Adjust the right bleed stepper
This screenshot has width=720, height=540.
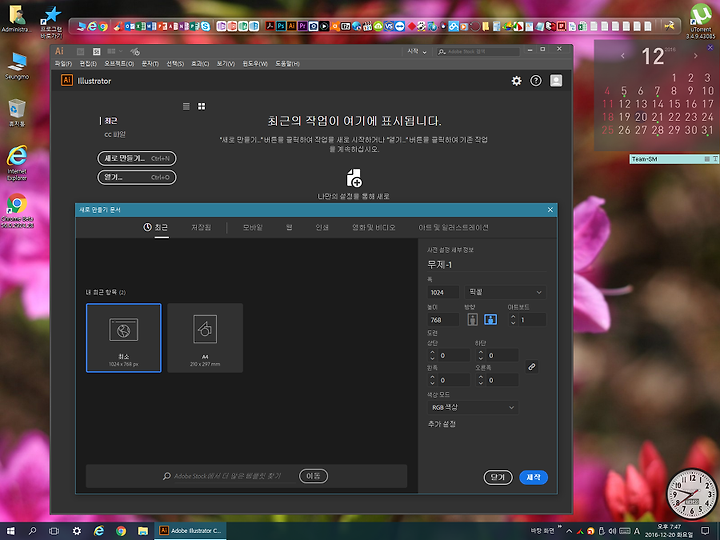pyautogui.click(x=480, y=380)
